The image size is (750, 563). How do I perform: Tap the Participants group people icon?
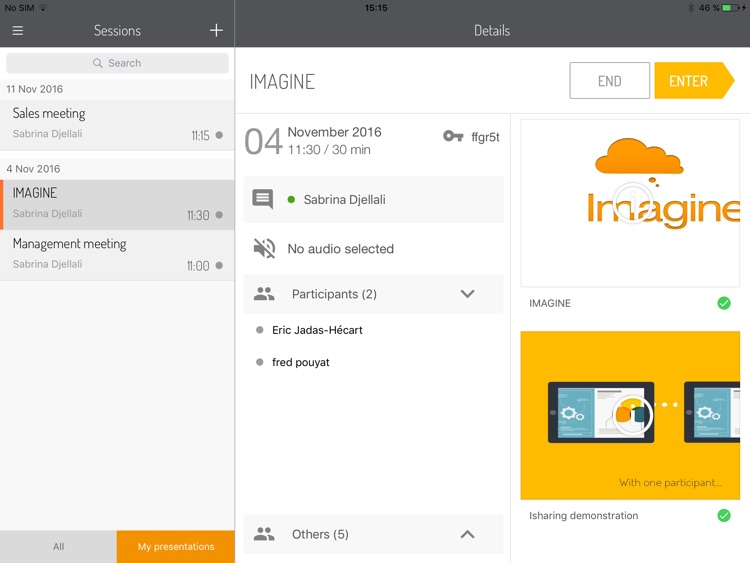[264, 294]
